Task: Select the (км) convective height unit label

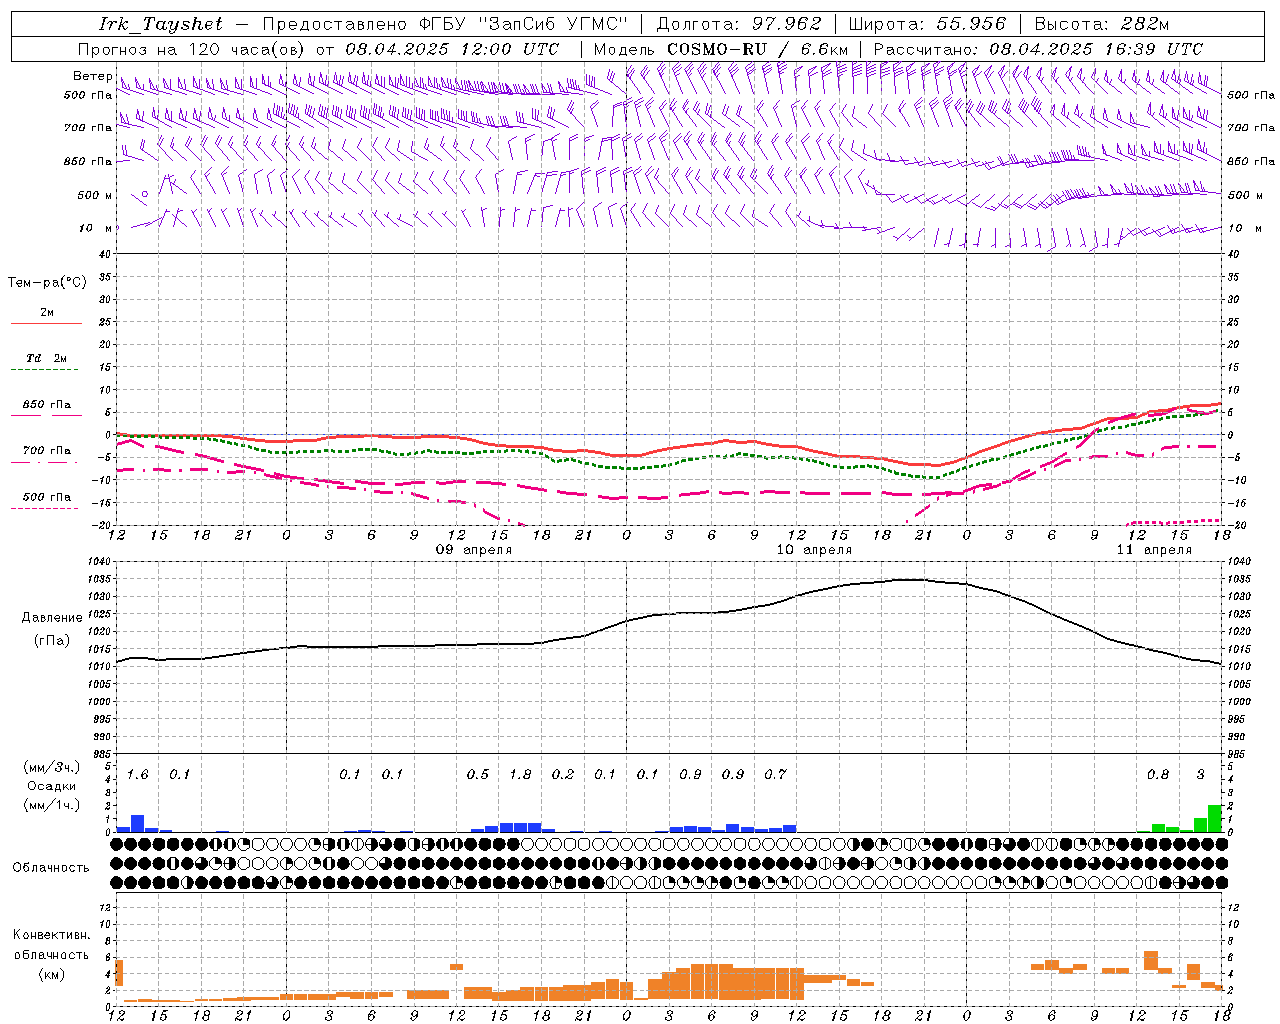Action: click(x=51, y=973)
